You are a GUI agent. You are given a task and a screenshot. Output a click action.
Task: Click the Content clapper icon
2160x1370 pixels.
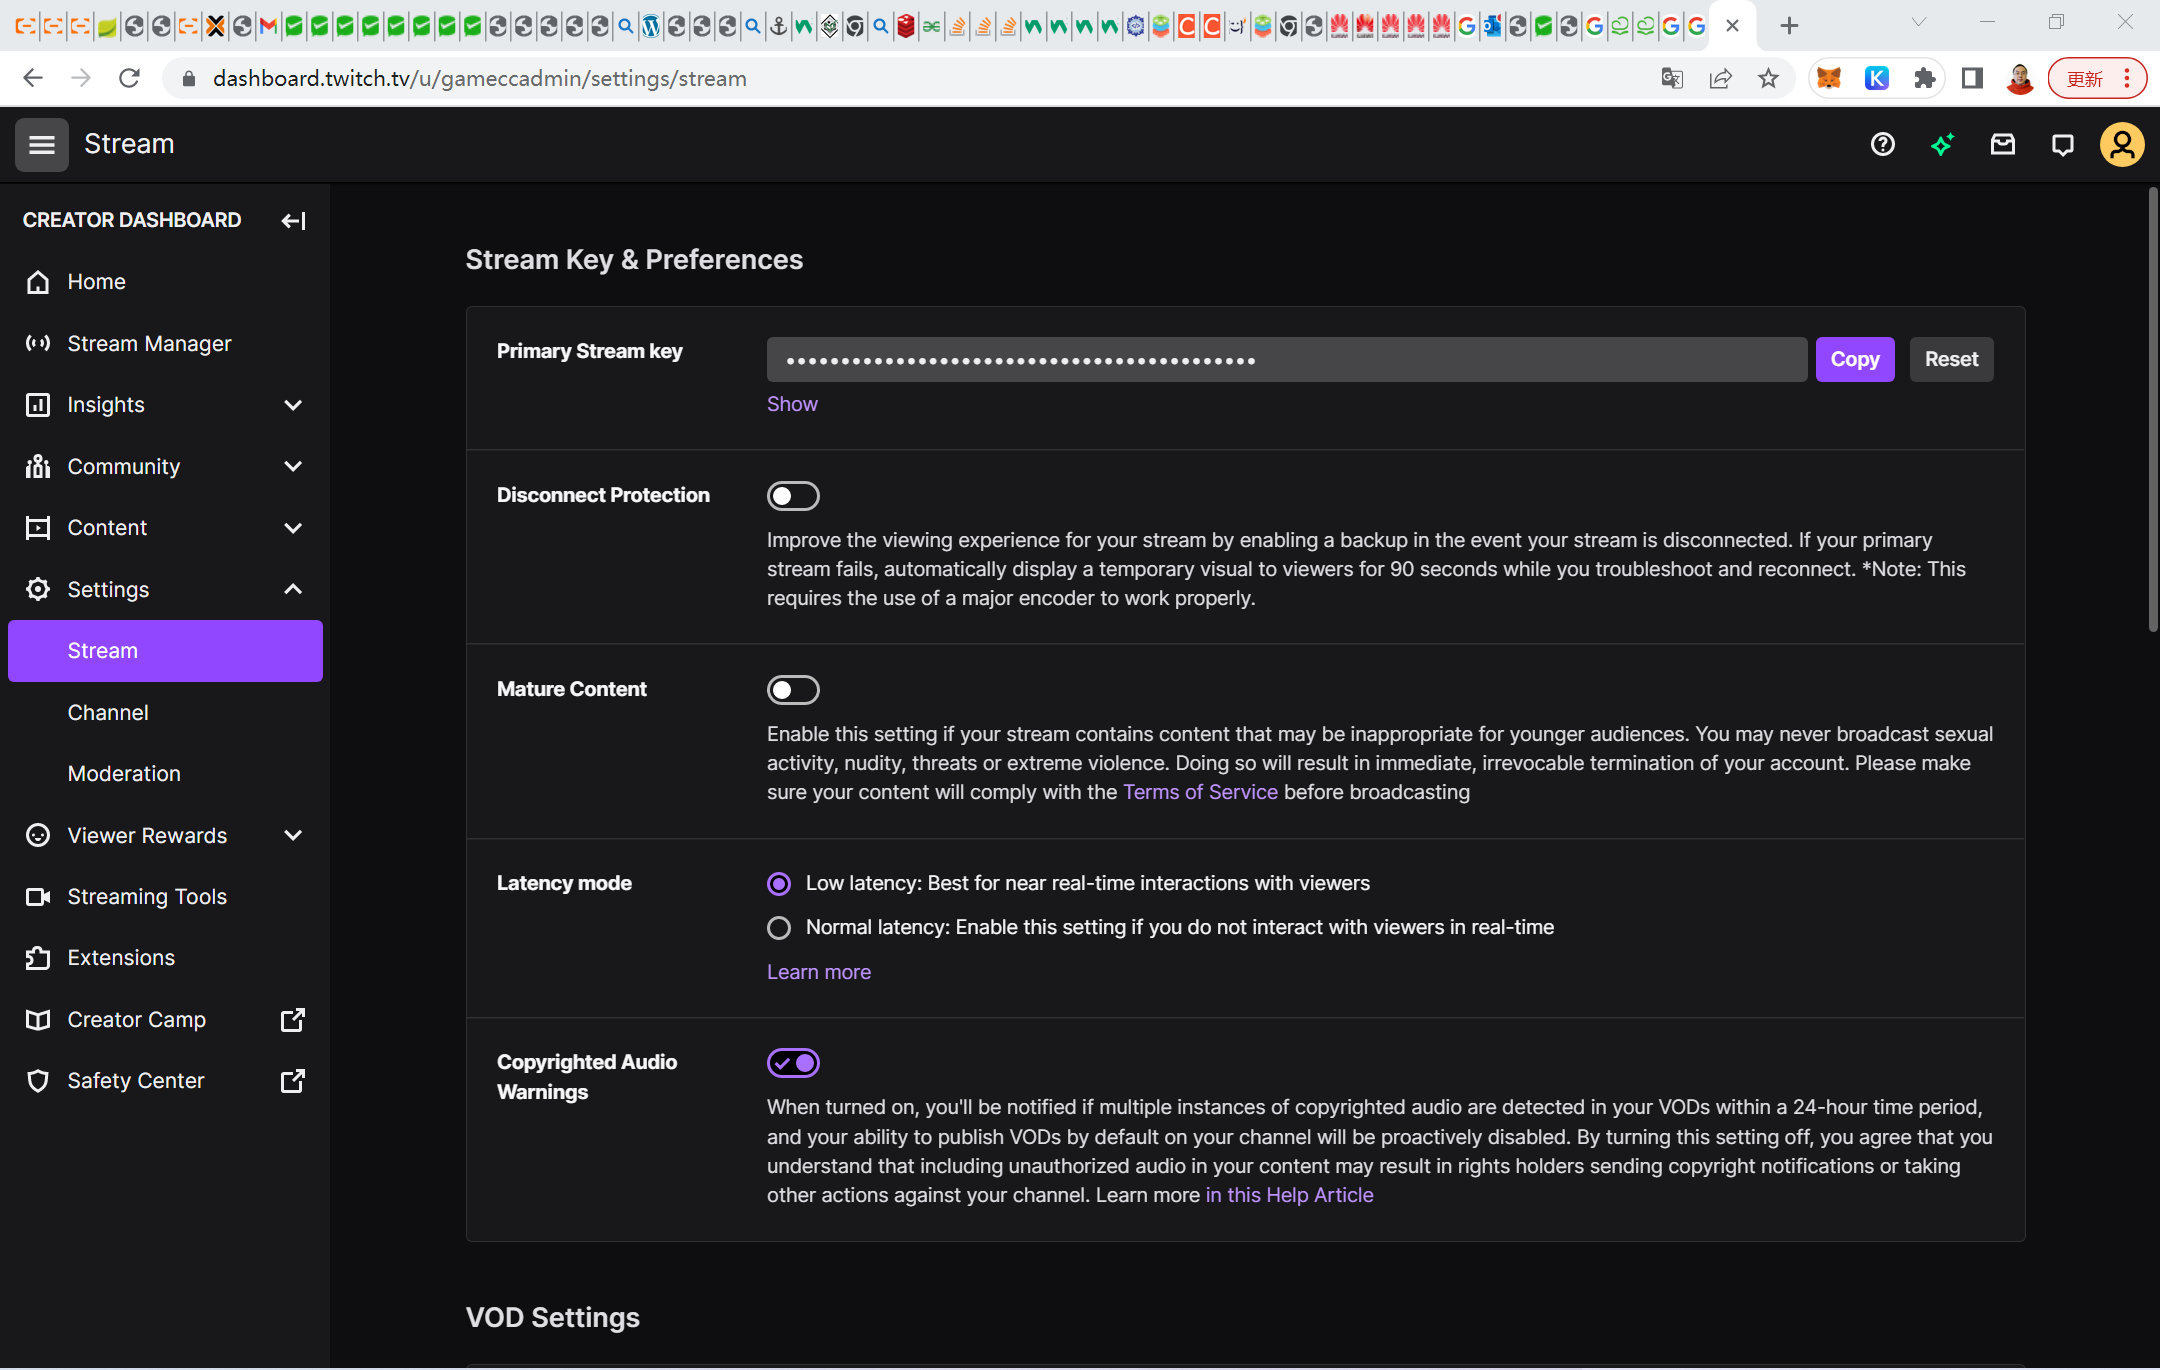[x=38, y=528]
